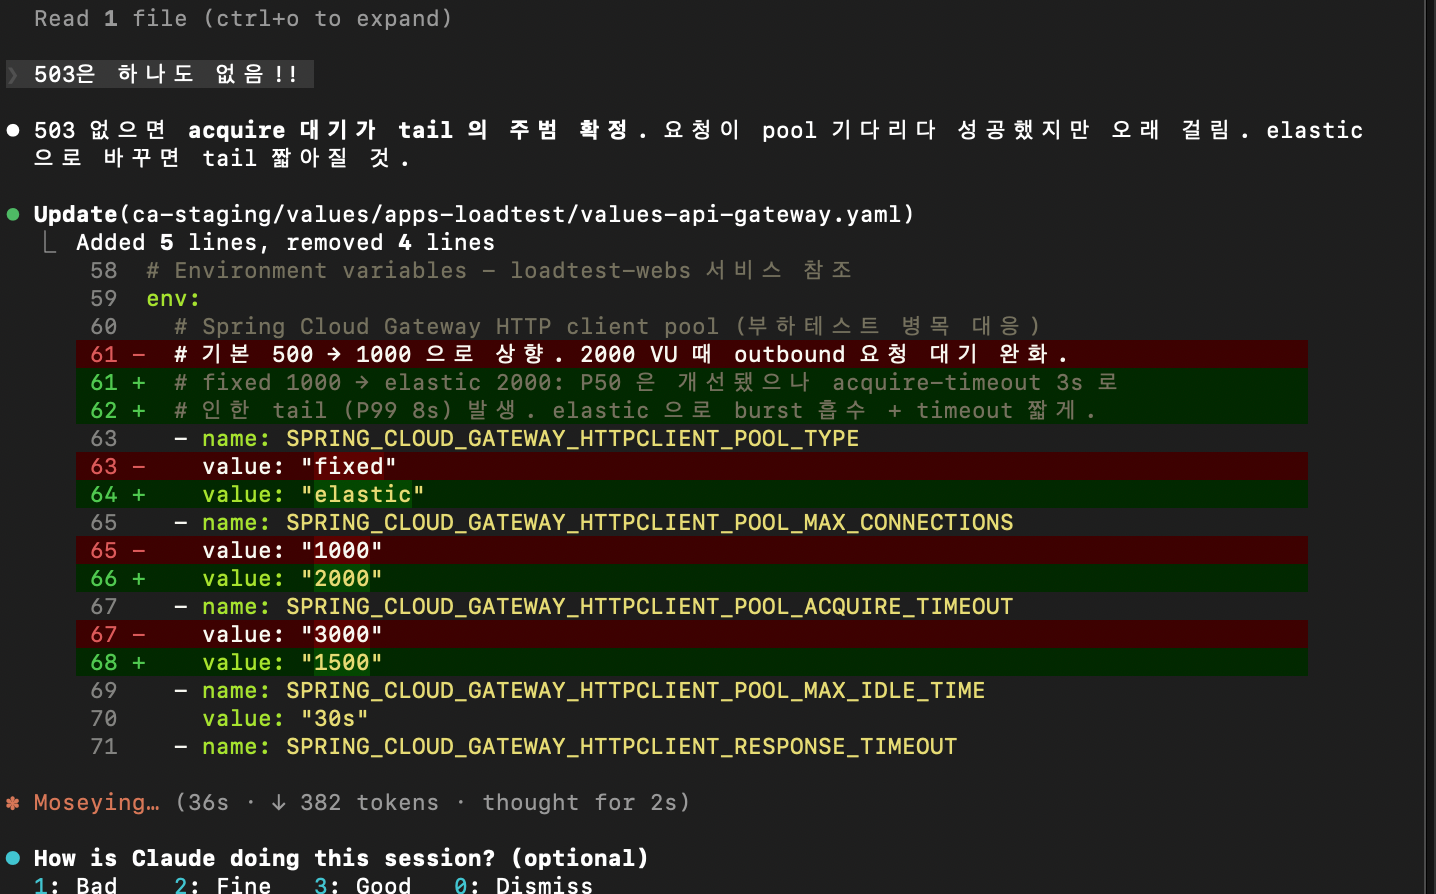Click the green bullet beside Update
The image size is (1436, 894).
pos(13,214)
